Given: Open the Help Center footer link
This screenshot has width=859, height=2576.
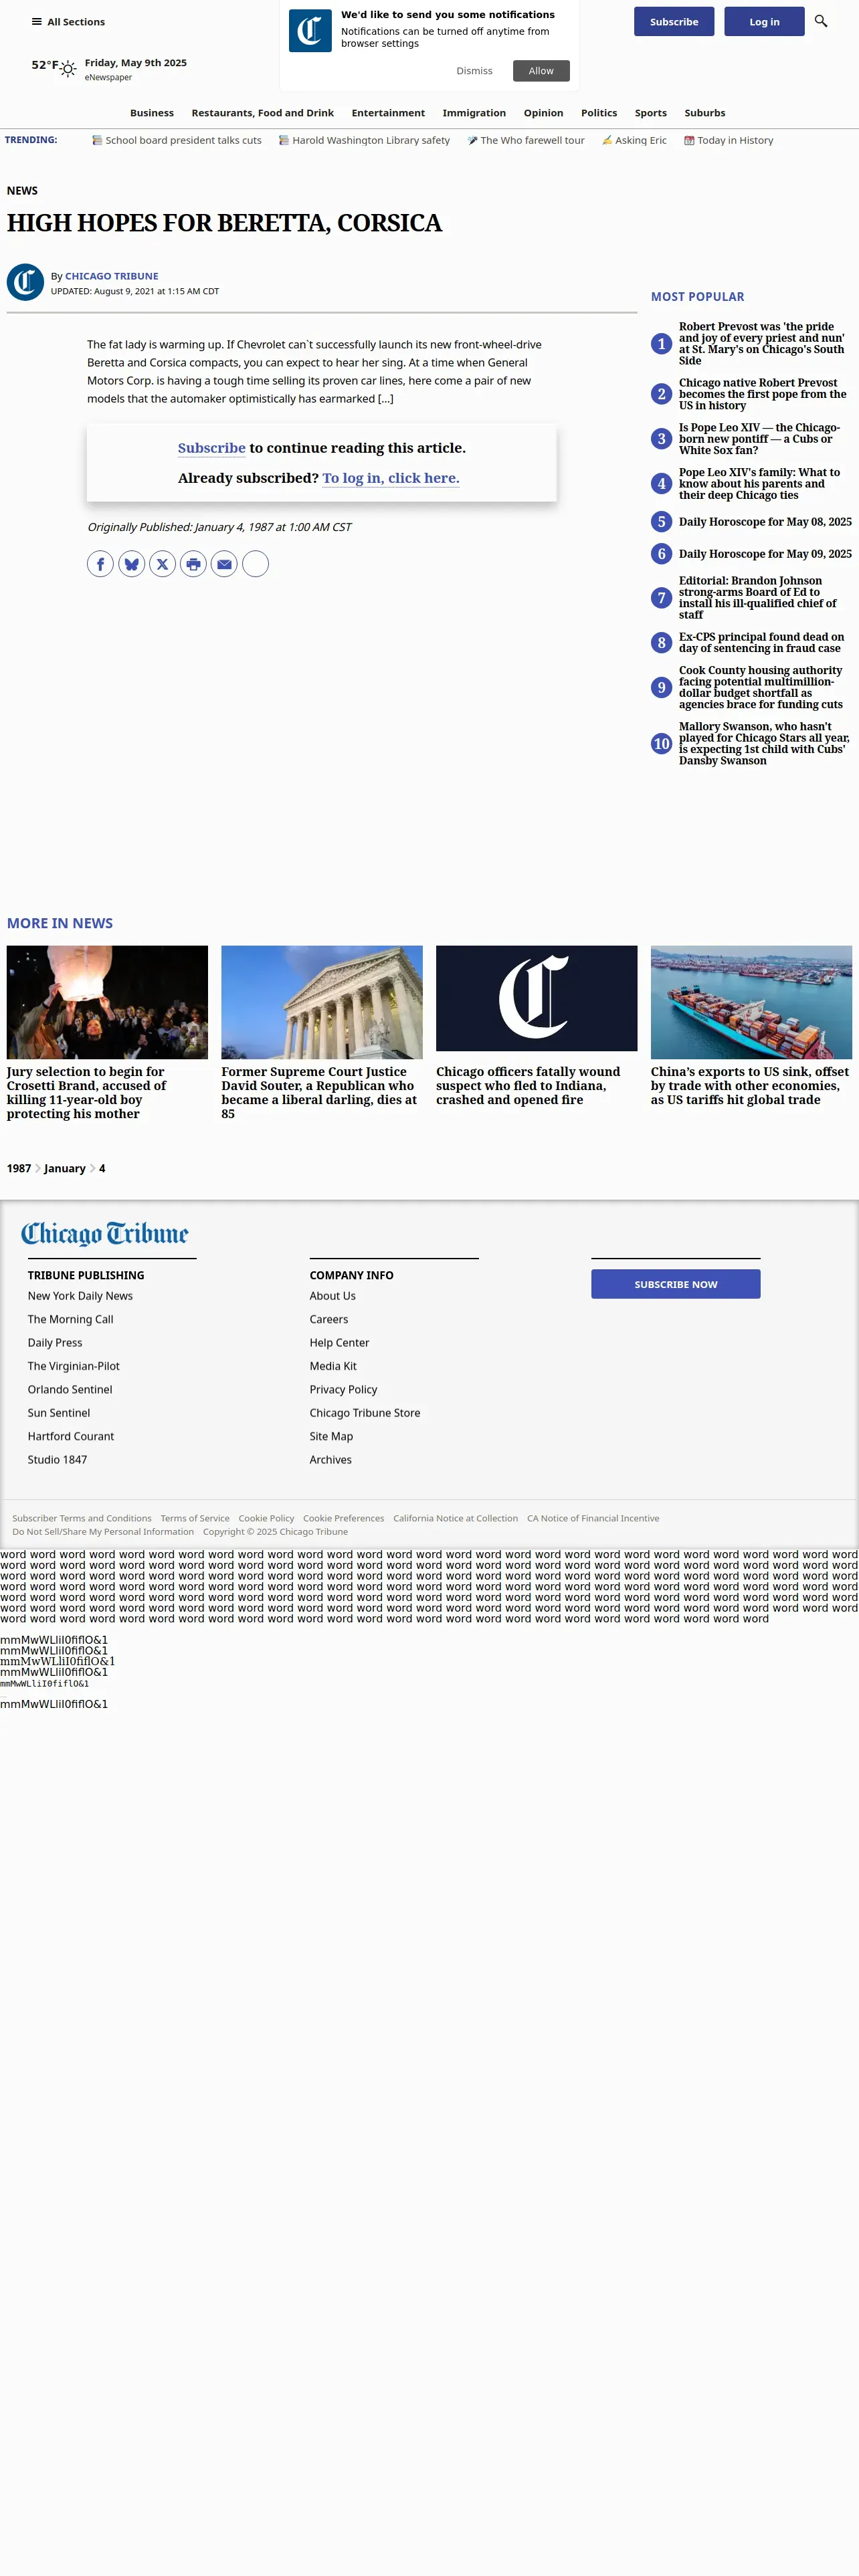Looking at the screenshot, I should pyautogui.click(x=340, y=1343).
